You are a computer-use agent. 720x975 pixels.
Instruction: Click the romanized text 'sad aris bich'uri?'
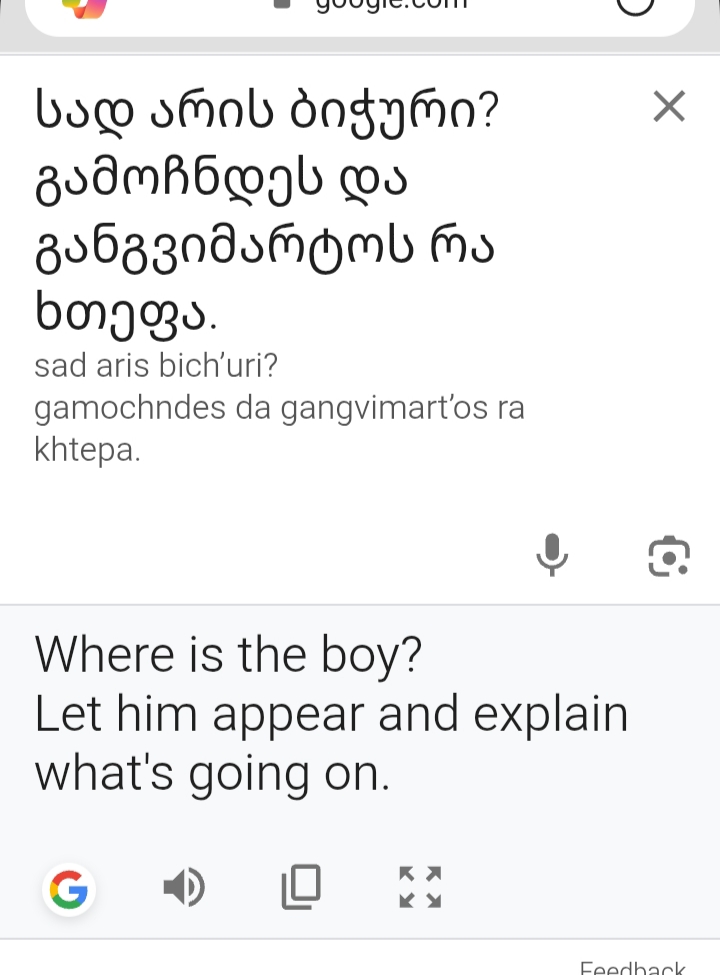click(156, 366)
